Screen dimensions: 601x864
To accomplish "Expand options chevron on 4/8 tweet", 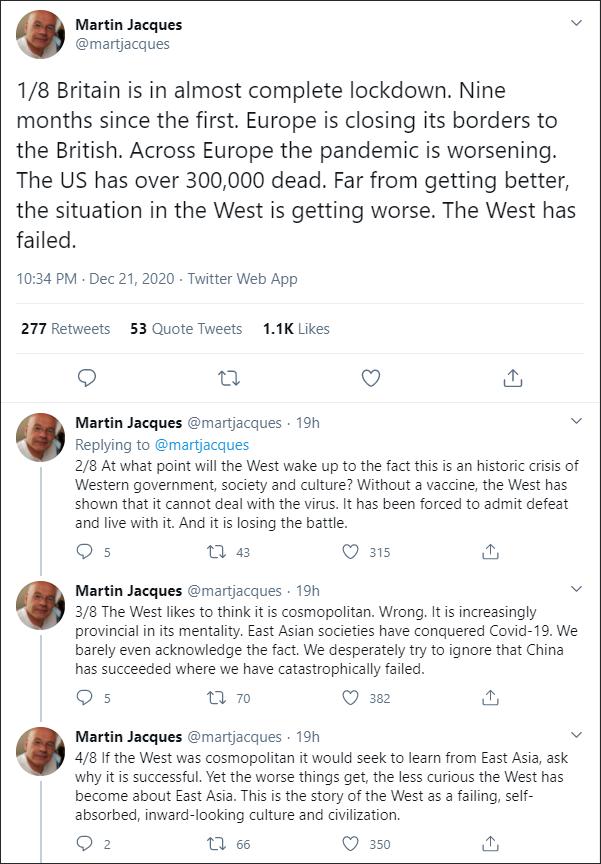I will pyautogui.click(x=576, y=735).
